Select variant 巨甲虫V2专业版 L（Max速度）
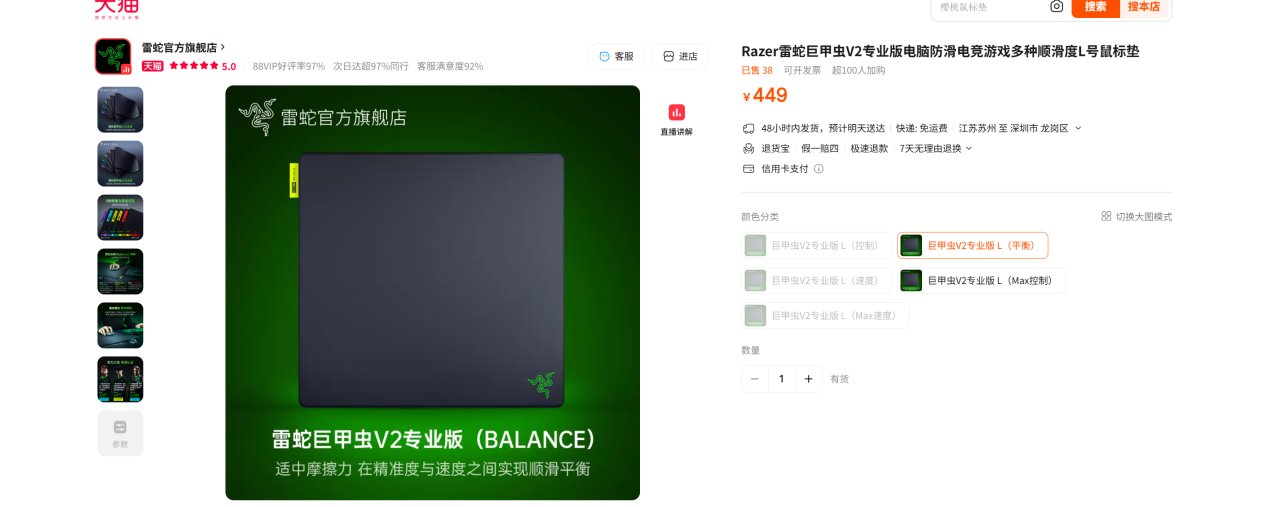This screenshot has width=1280, height=507. click(826, 315)
